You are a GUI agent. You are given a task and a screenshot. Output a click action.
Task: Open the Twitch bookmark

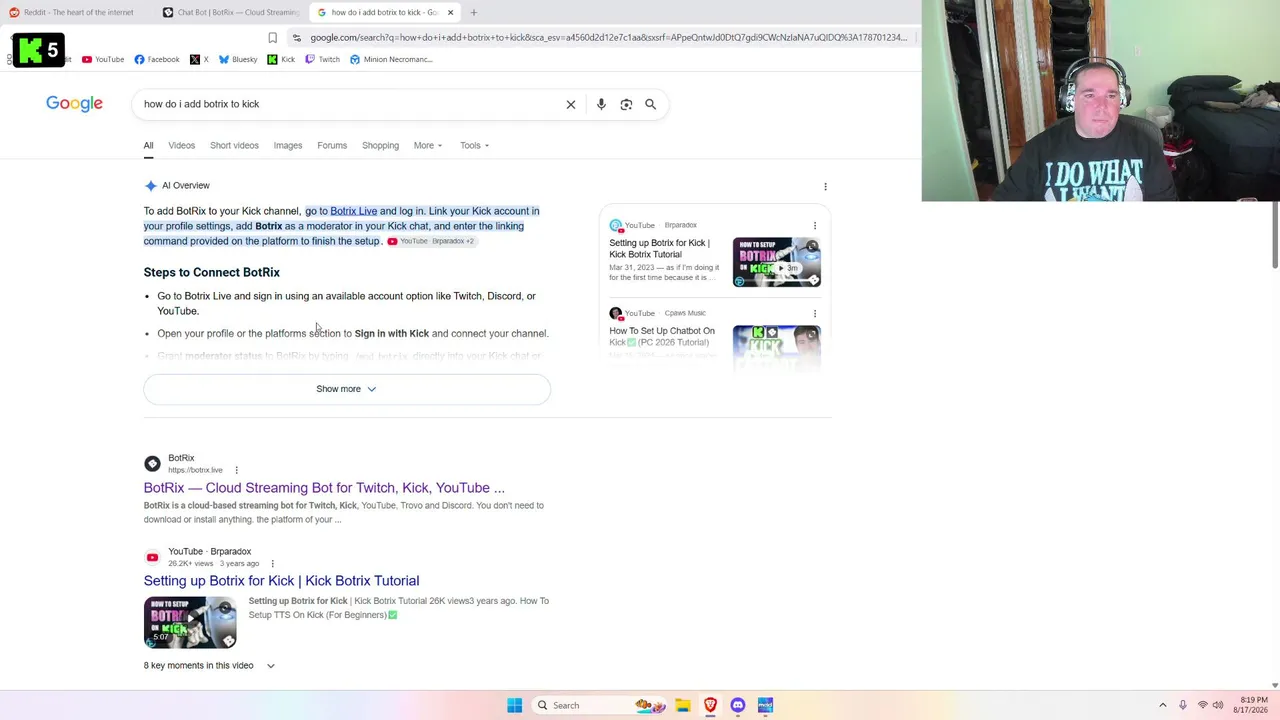coord(322,59)
